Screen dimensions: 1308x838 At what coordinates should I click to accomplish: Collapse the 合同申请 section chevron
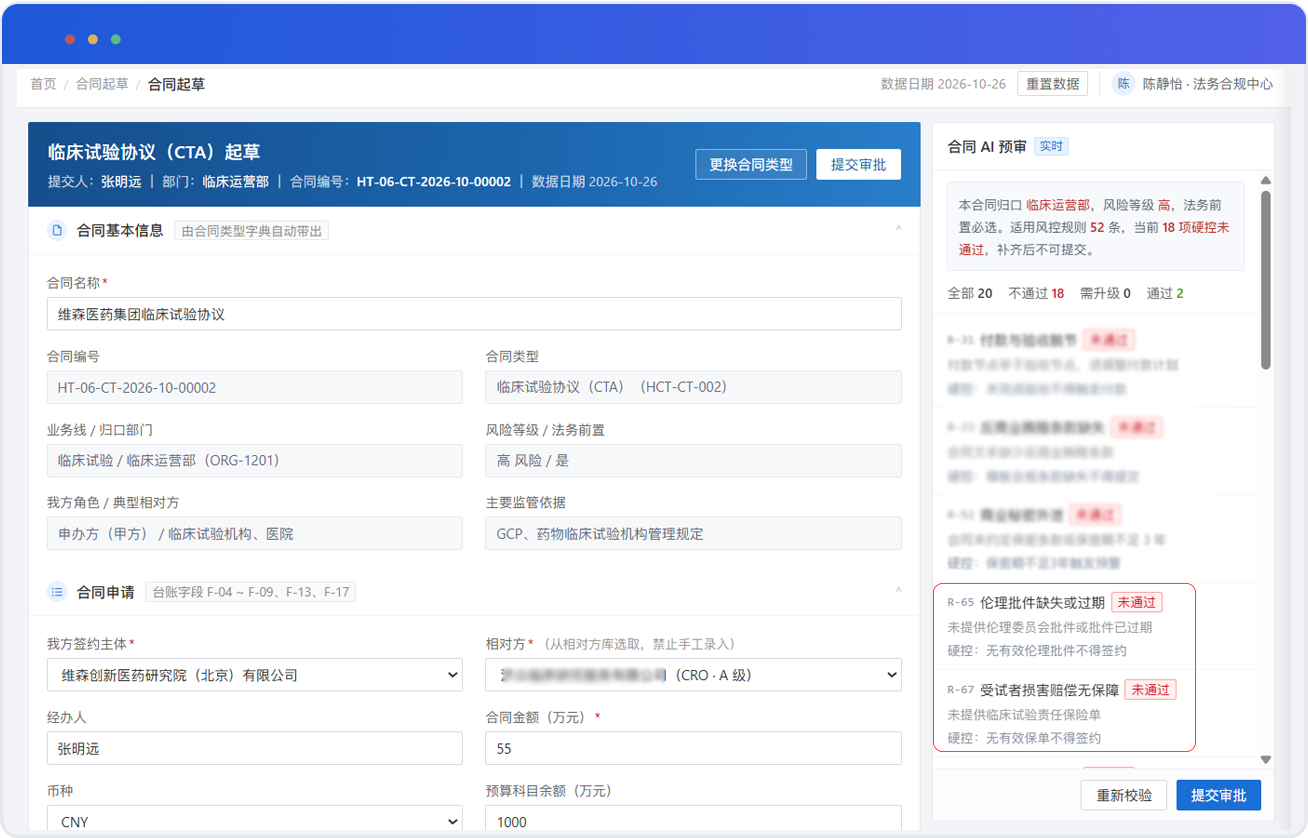tap(898, 591)
